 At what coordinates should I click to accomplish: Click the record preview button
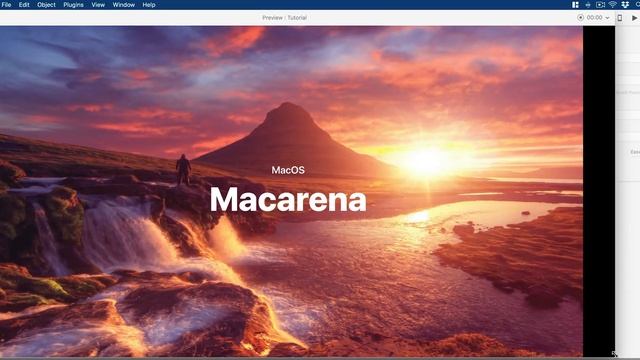[580, 18]
